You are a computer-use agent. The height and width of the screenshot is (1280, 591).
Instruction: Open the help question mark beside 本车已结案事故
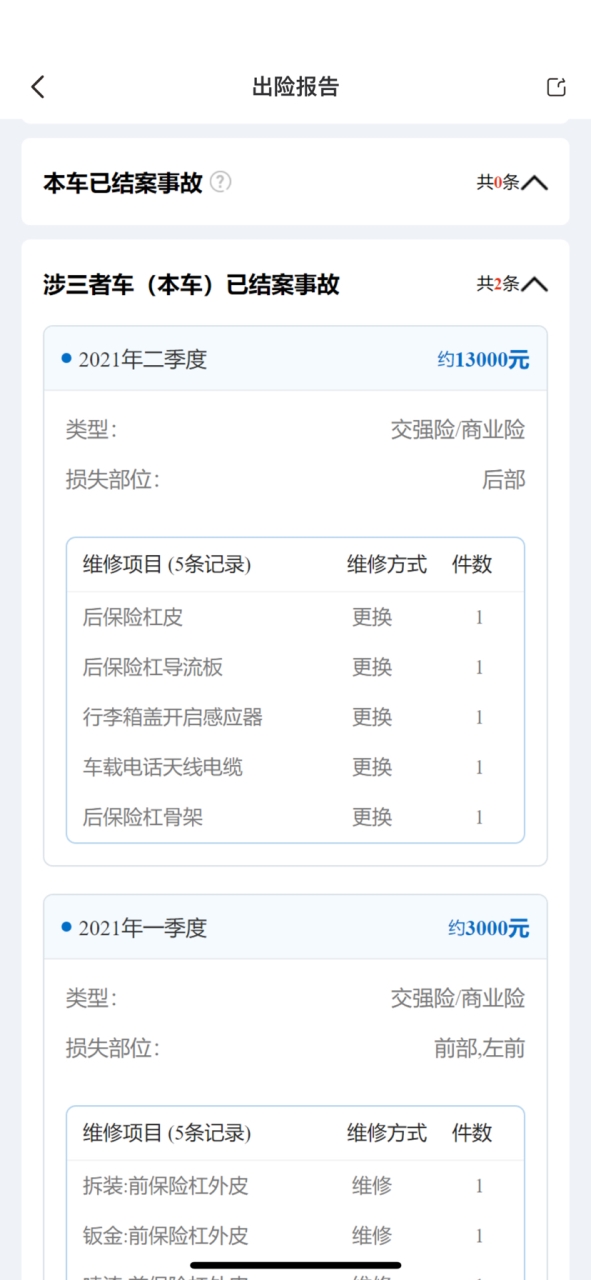[221, 182]
